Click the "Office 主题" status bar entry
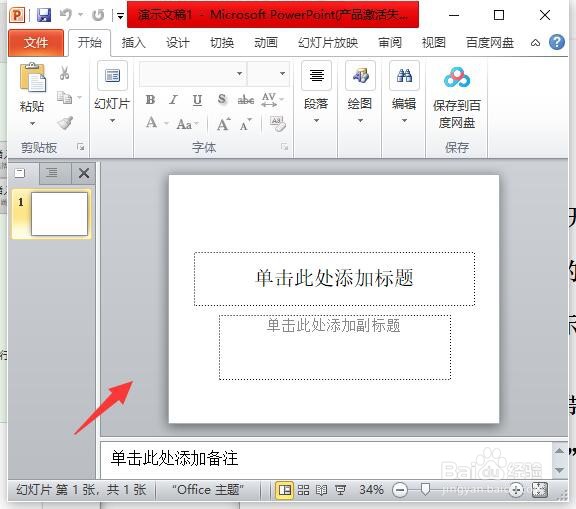The image size is (576, 509). 208,490
